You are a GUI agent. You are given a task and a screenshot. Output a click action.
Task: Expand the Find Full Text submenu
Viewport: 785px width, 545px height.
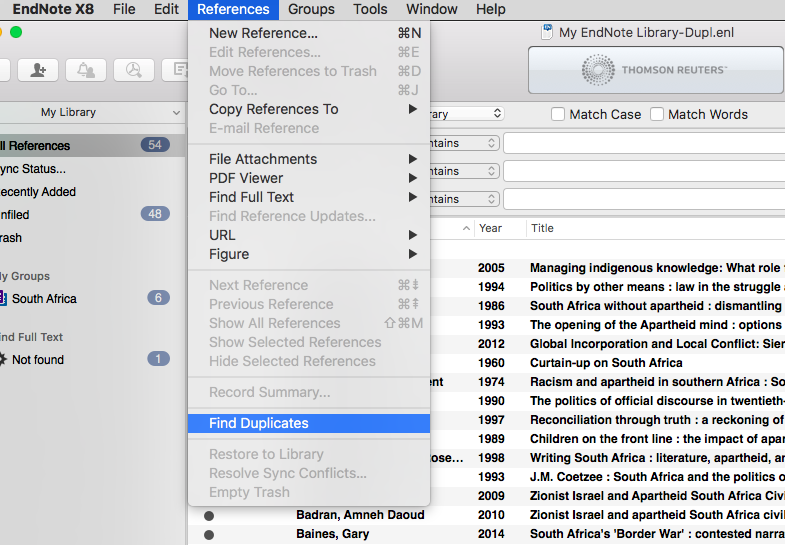click(x=309, y=197)
